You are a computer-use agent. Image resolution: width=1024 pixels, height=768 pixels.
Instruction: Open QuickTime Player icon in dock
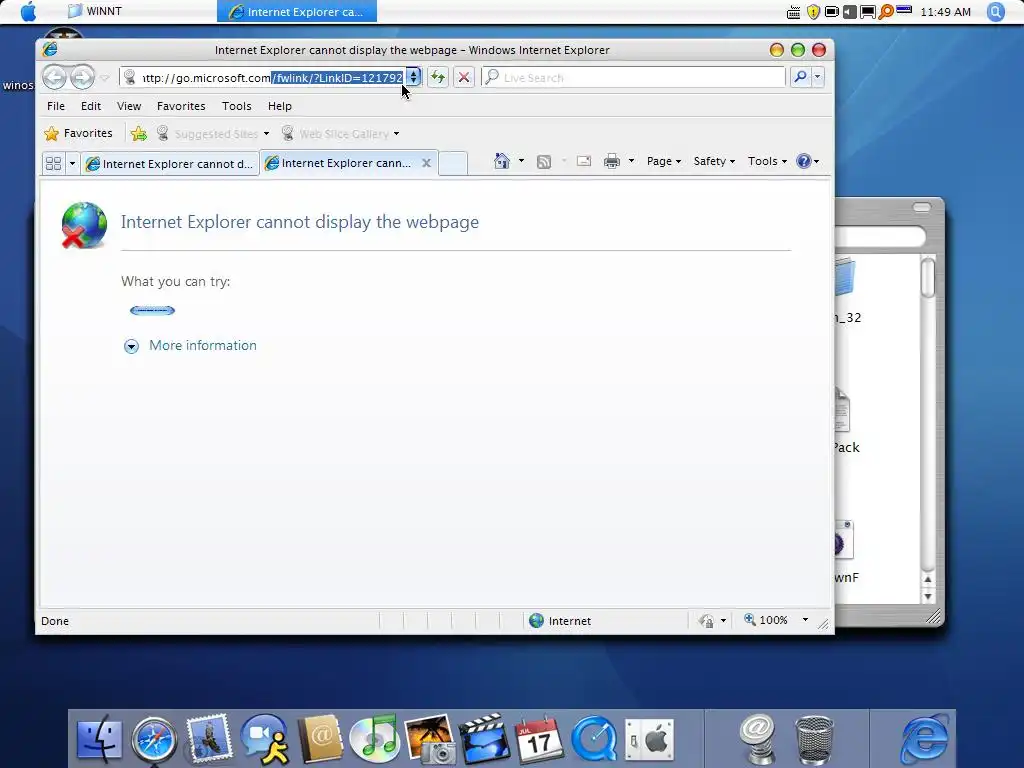pos(594,740)
